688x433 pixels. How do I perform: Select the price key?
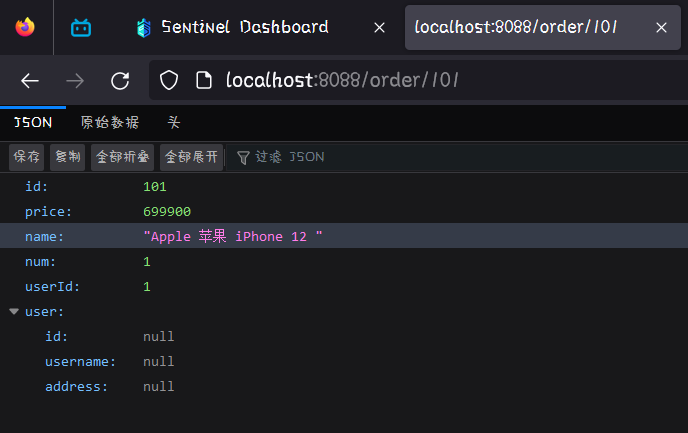coord(48,212)
